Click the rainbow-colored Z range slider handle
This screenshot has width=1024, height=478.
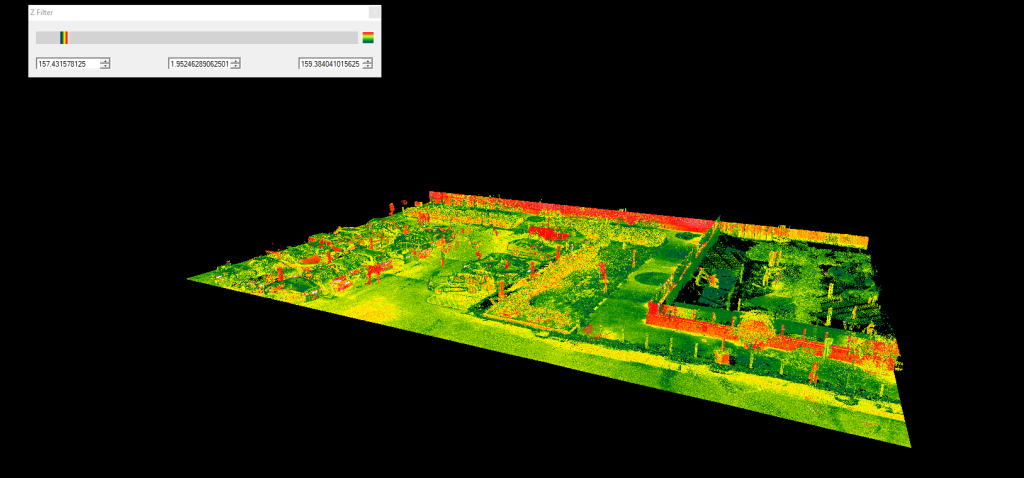64,38
